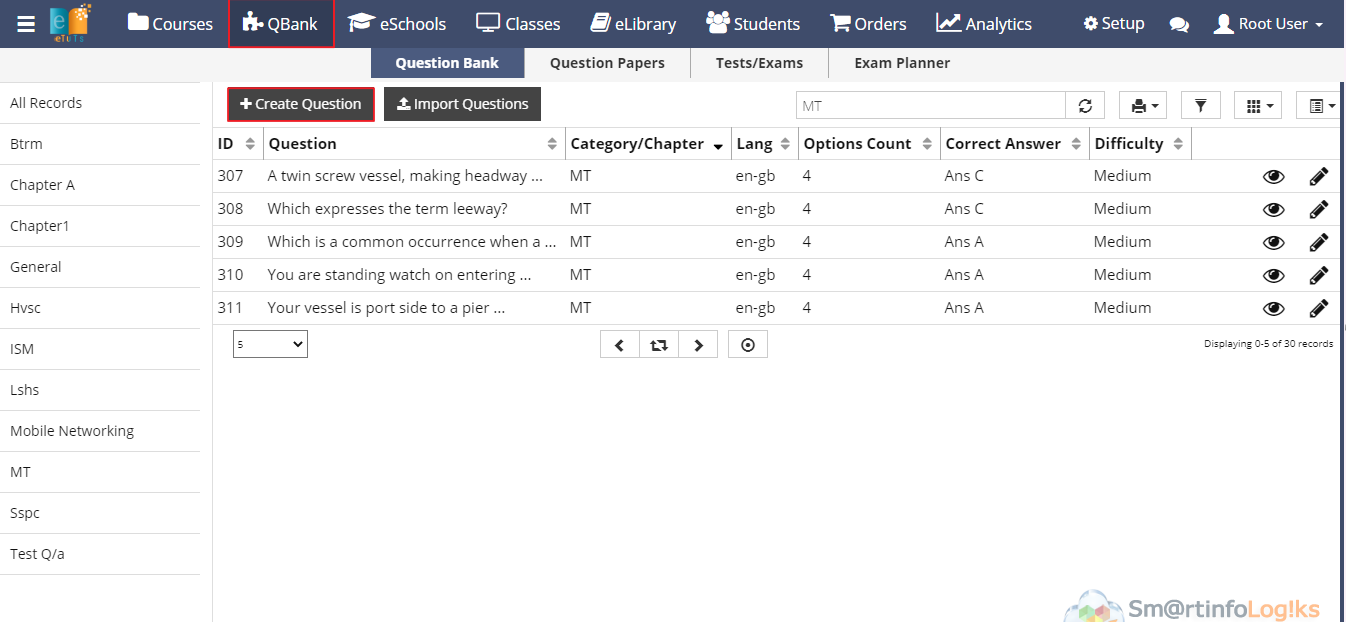Image resolution: width=1346 pixels, height=622 pixels.
Task: Sort by the ID column
Action: pyautogui.click(x=238, y=144)
